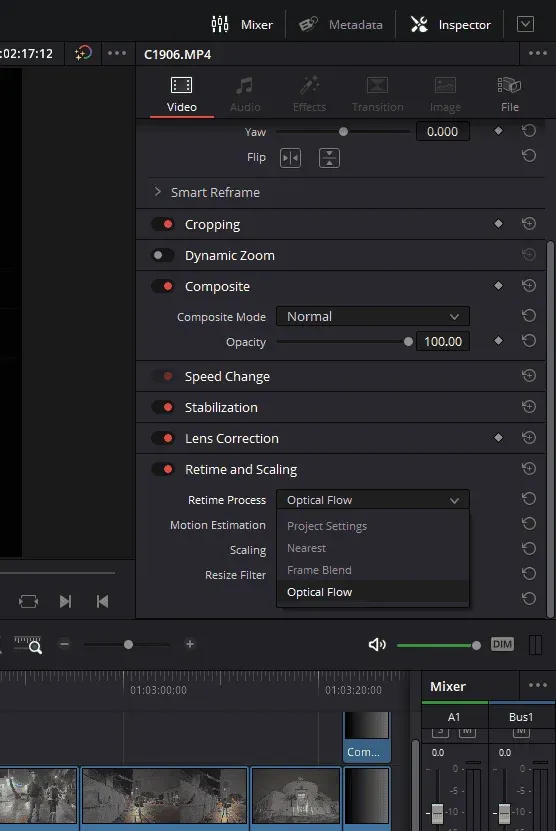Viewport: 556px width, 831px height.
Task: Reset the Yaw value
Action: (529, 131)
